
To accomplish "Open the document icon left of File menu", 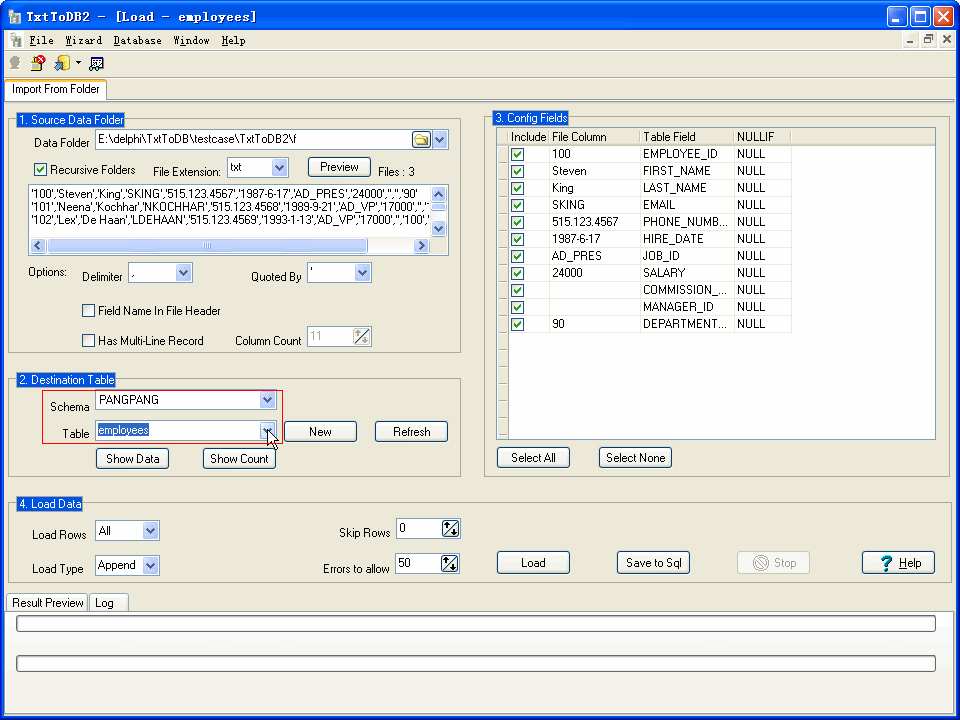I will 16,40.
